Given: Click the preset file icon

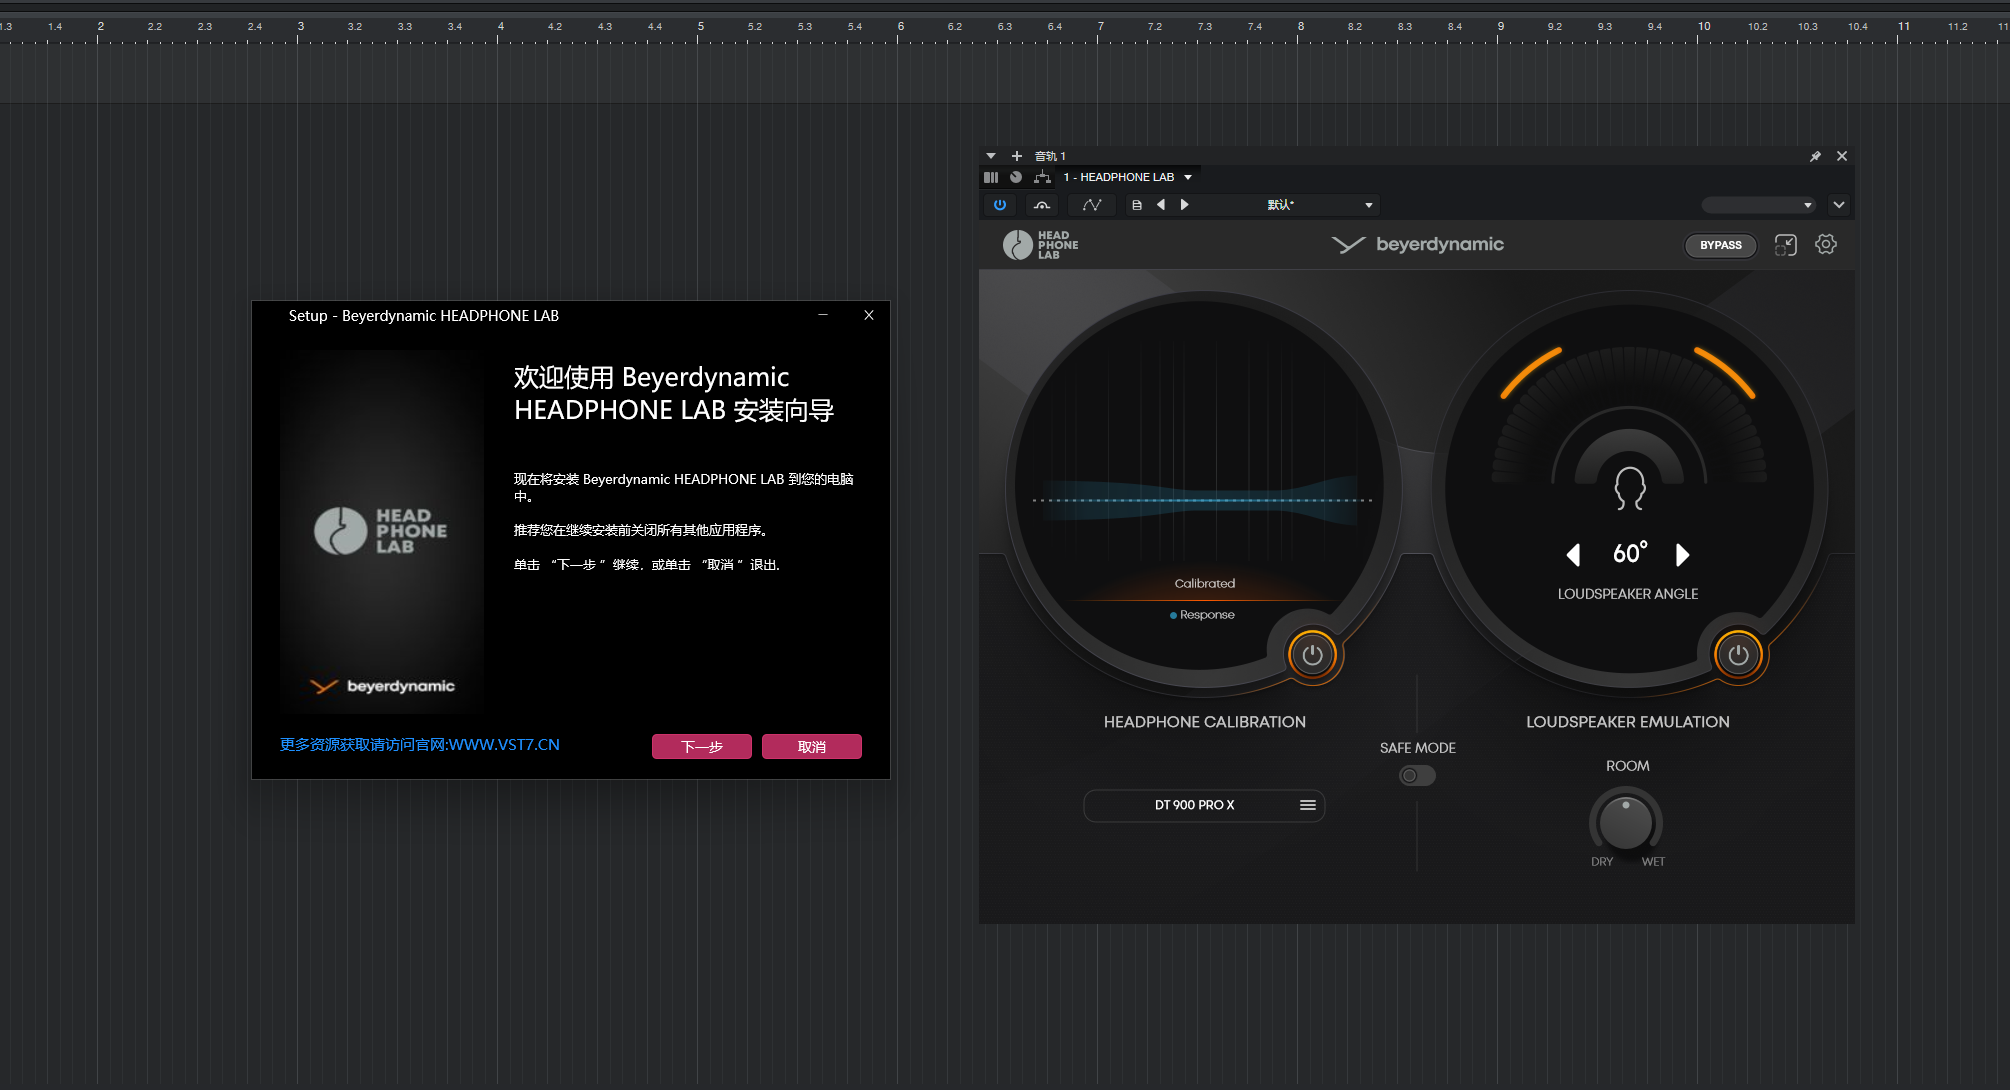Looking at the screenshot, I should (x=1136, y=205).
